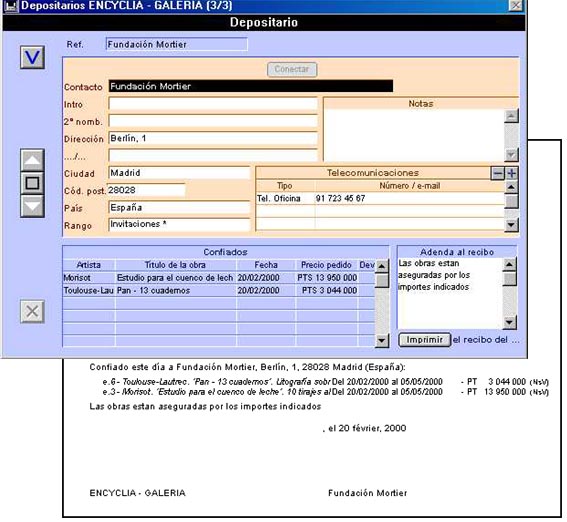
Task: Click the País field showing España
Action: tap(179, 207)
